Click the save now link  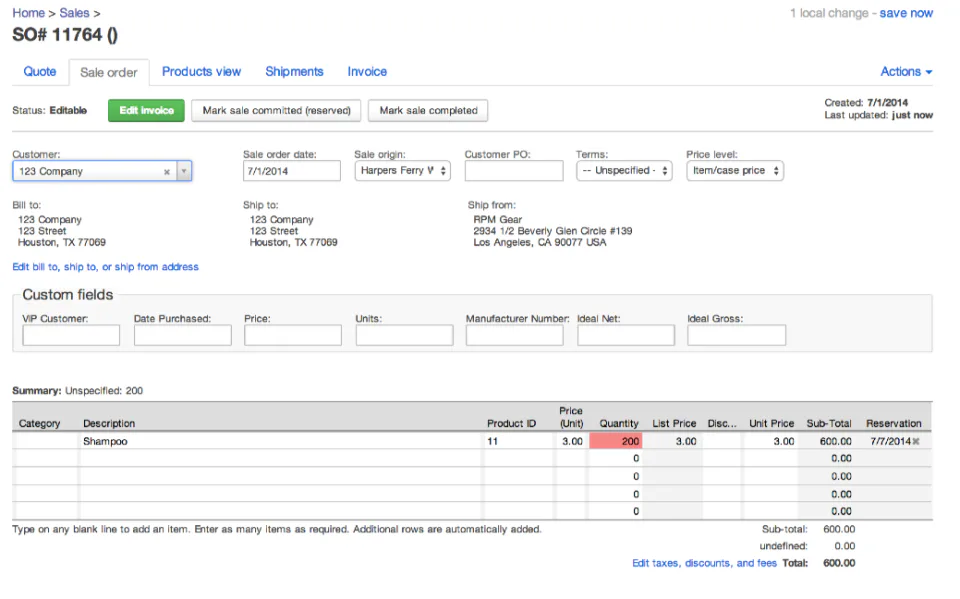(x=906, y=13)
